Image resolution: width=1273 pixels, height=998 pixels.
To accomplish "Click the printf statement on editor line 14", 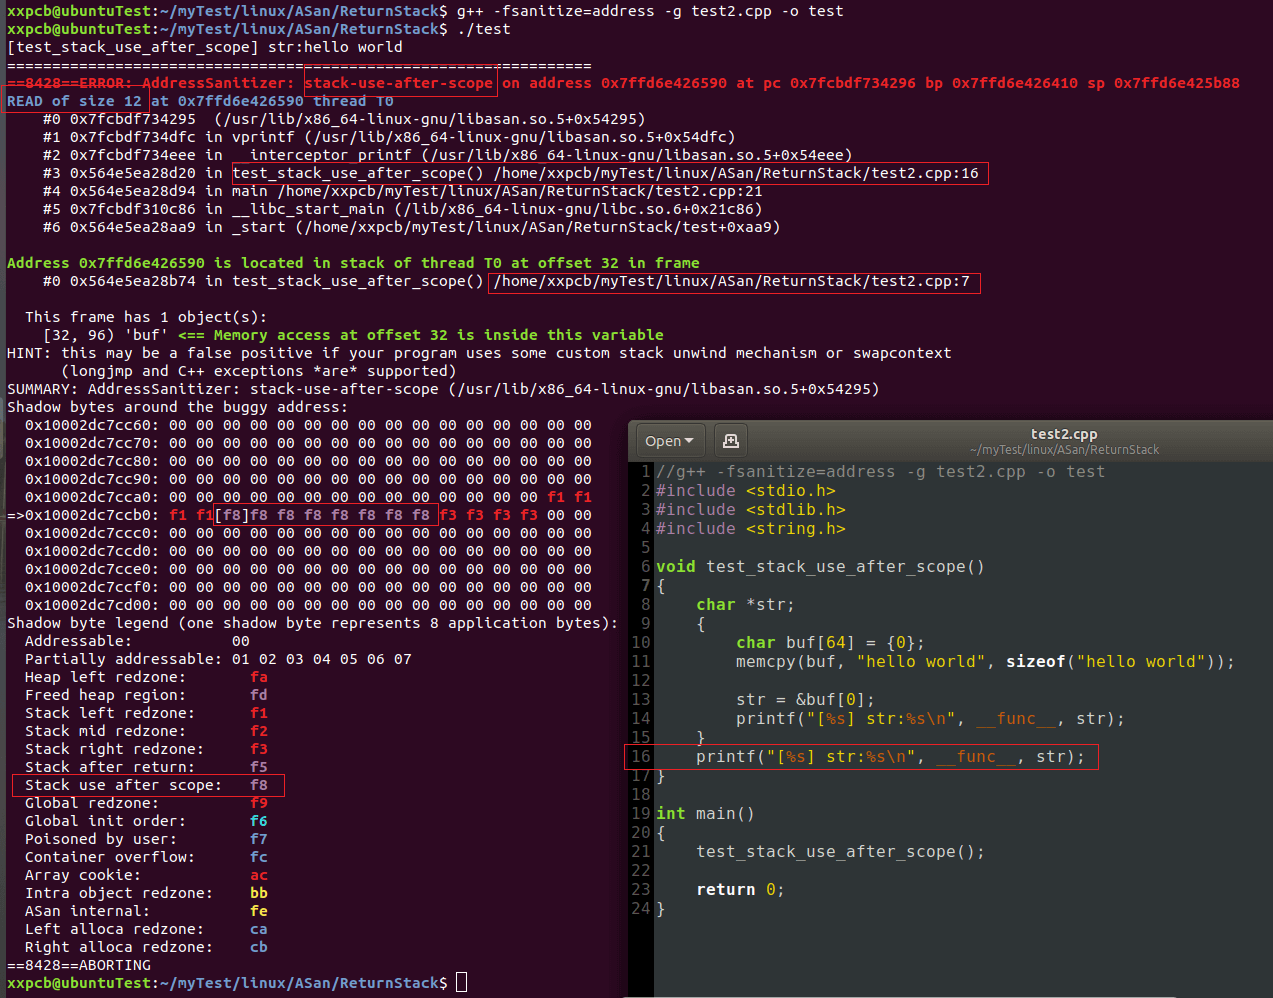I will point(930,718).
